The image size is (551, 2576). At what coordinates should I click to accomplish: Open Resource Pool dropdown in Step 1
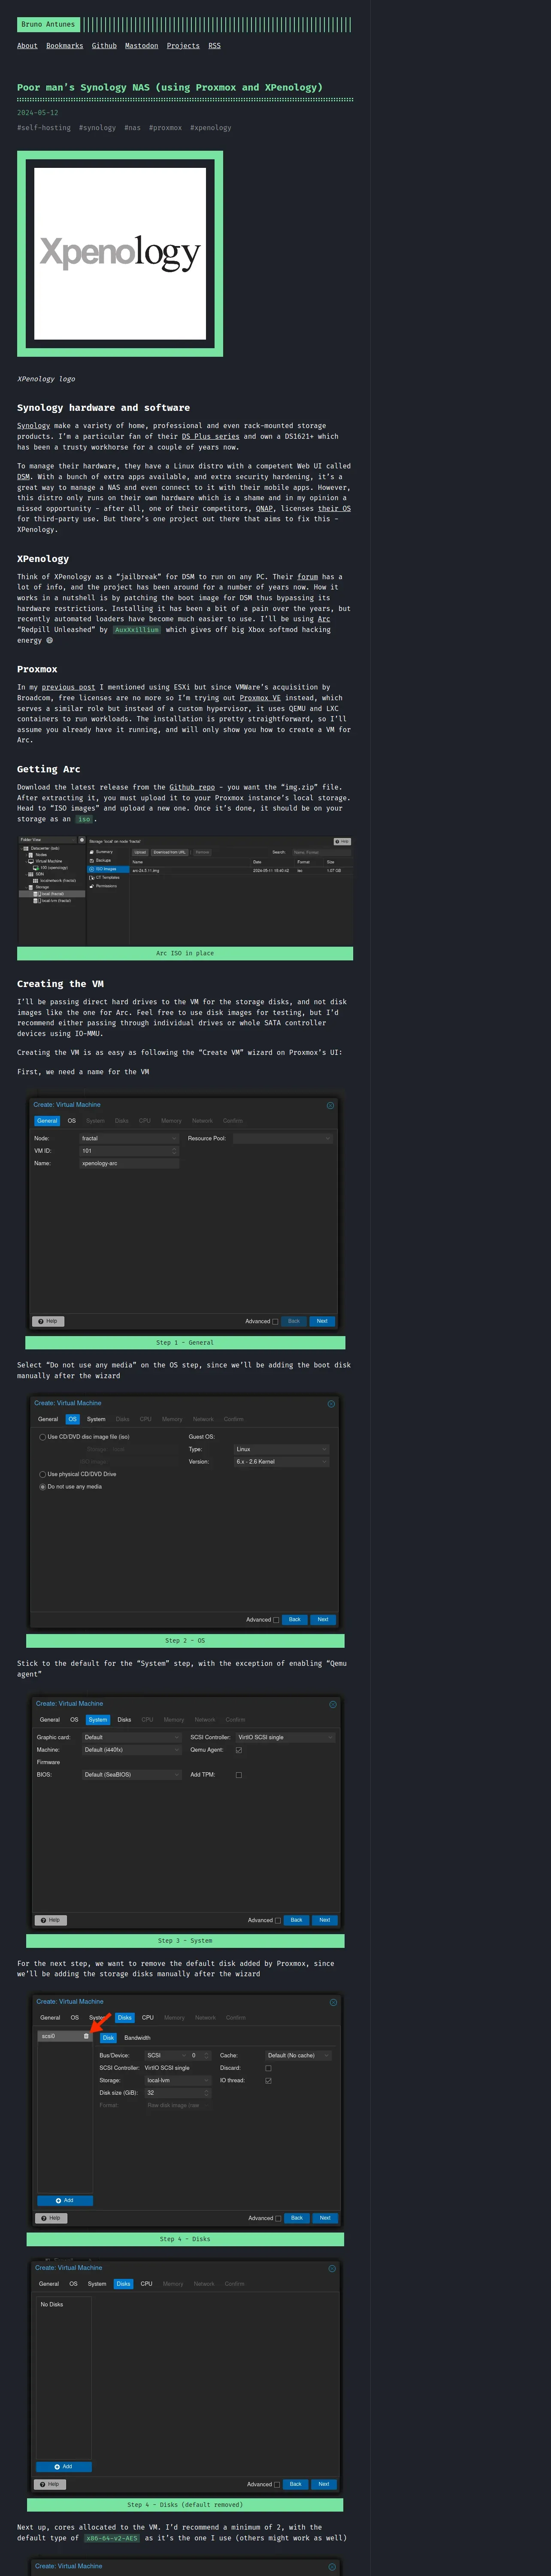(283, 1138)
